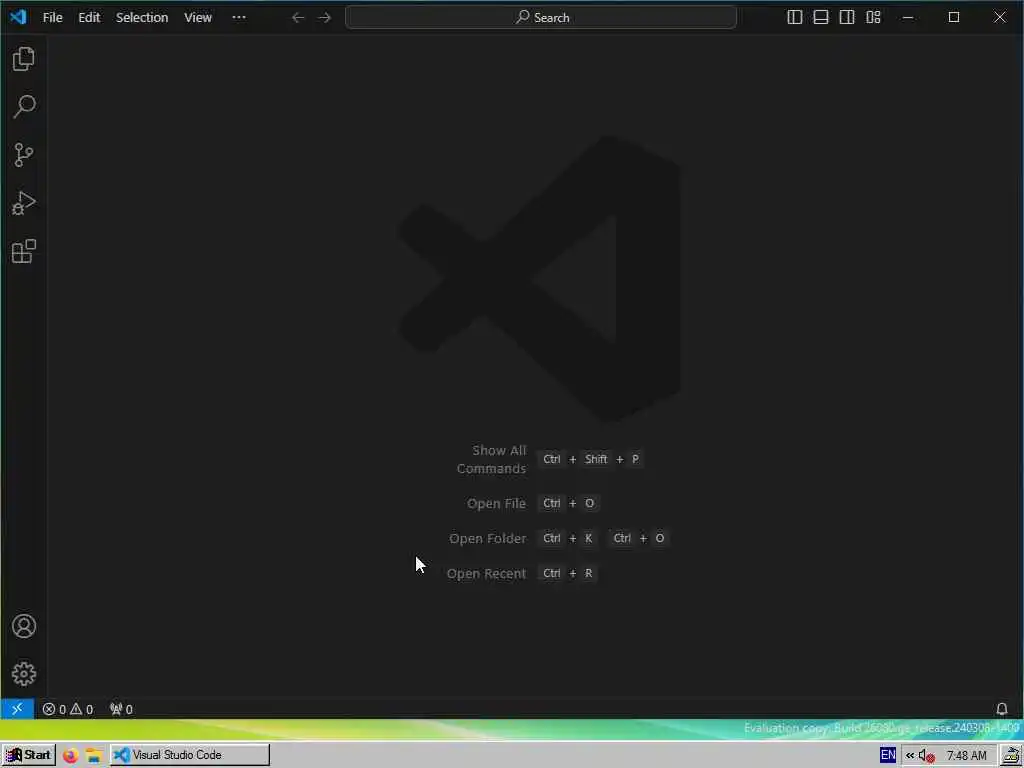Click the EN language indicator
1024x768 pixels.
point(888,755)
